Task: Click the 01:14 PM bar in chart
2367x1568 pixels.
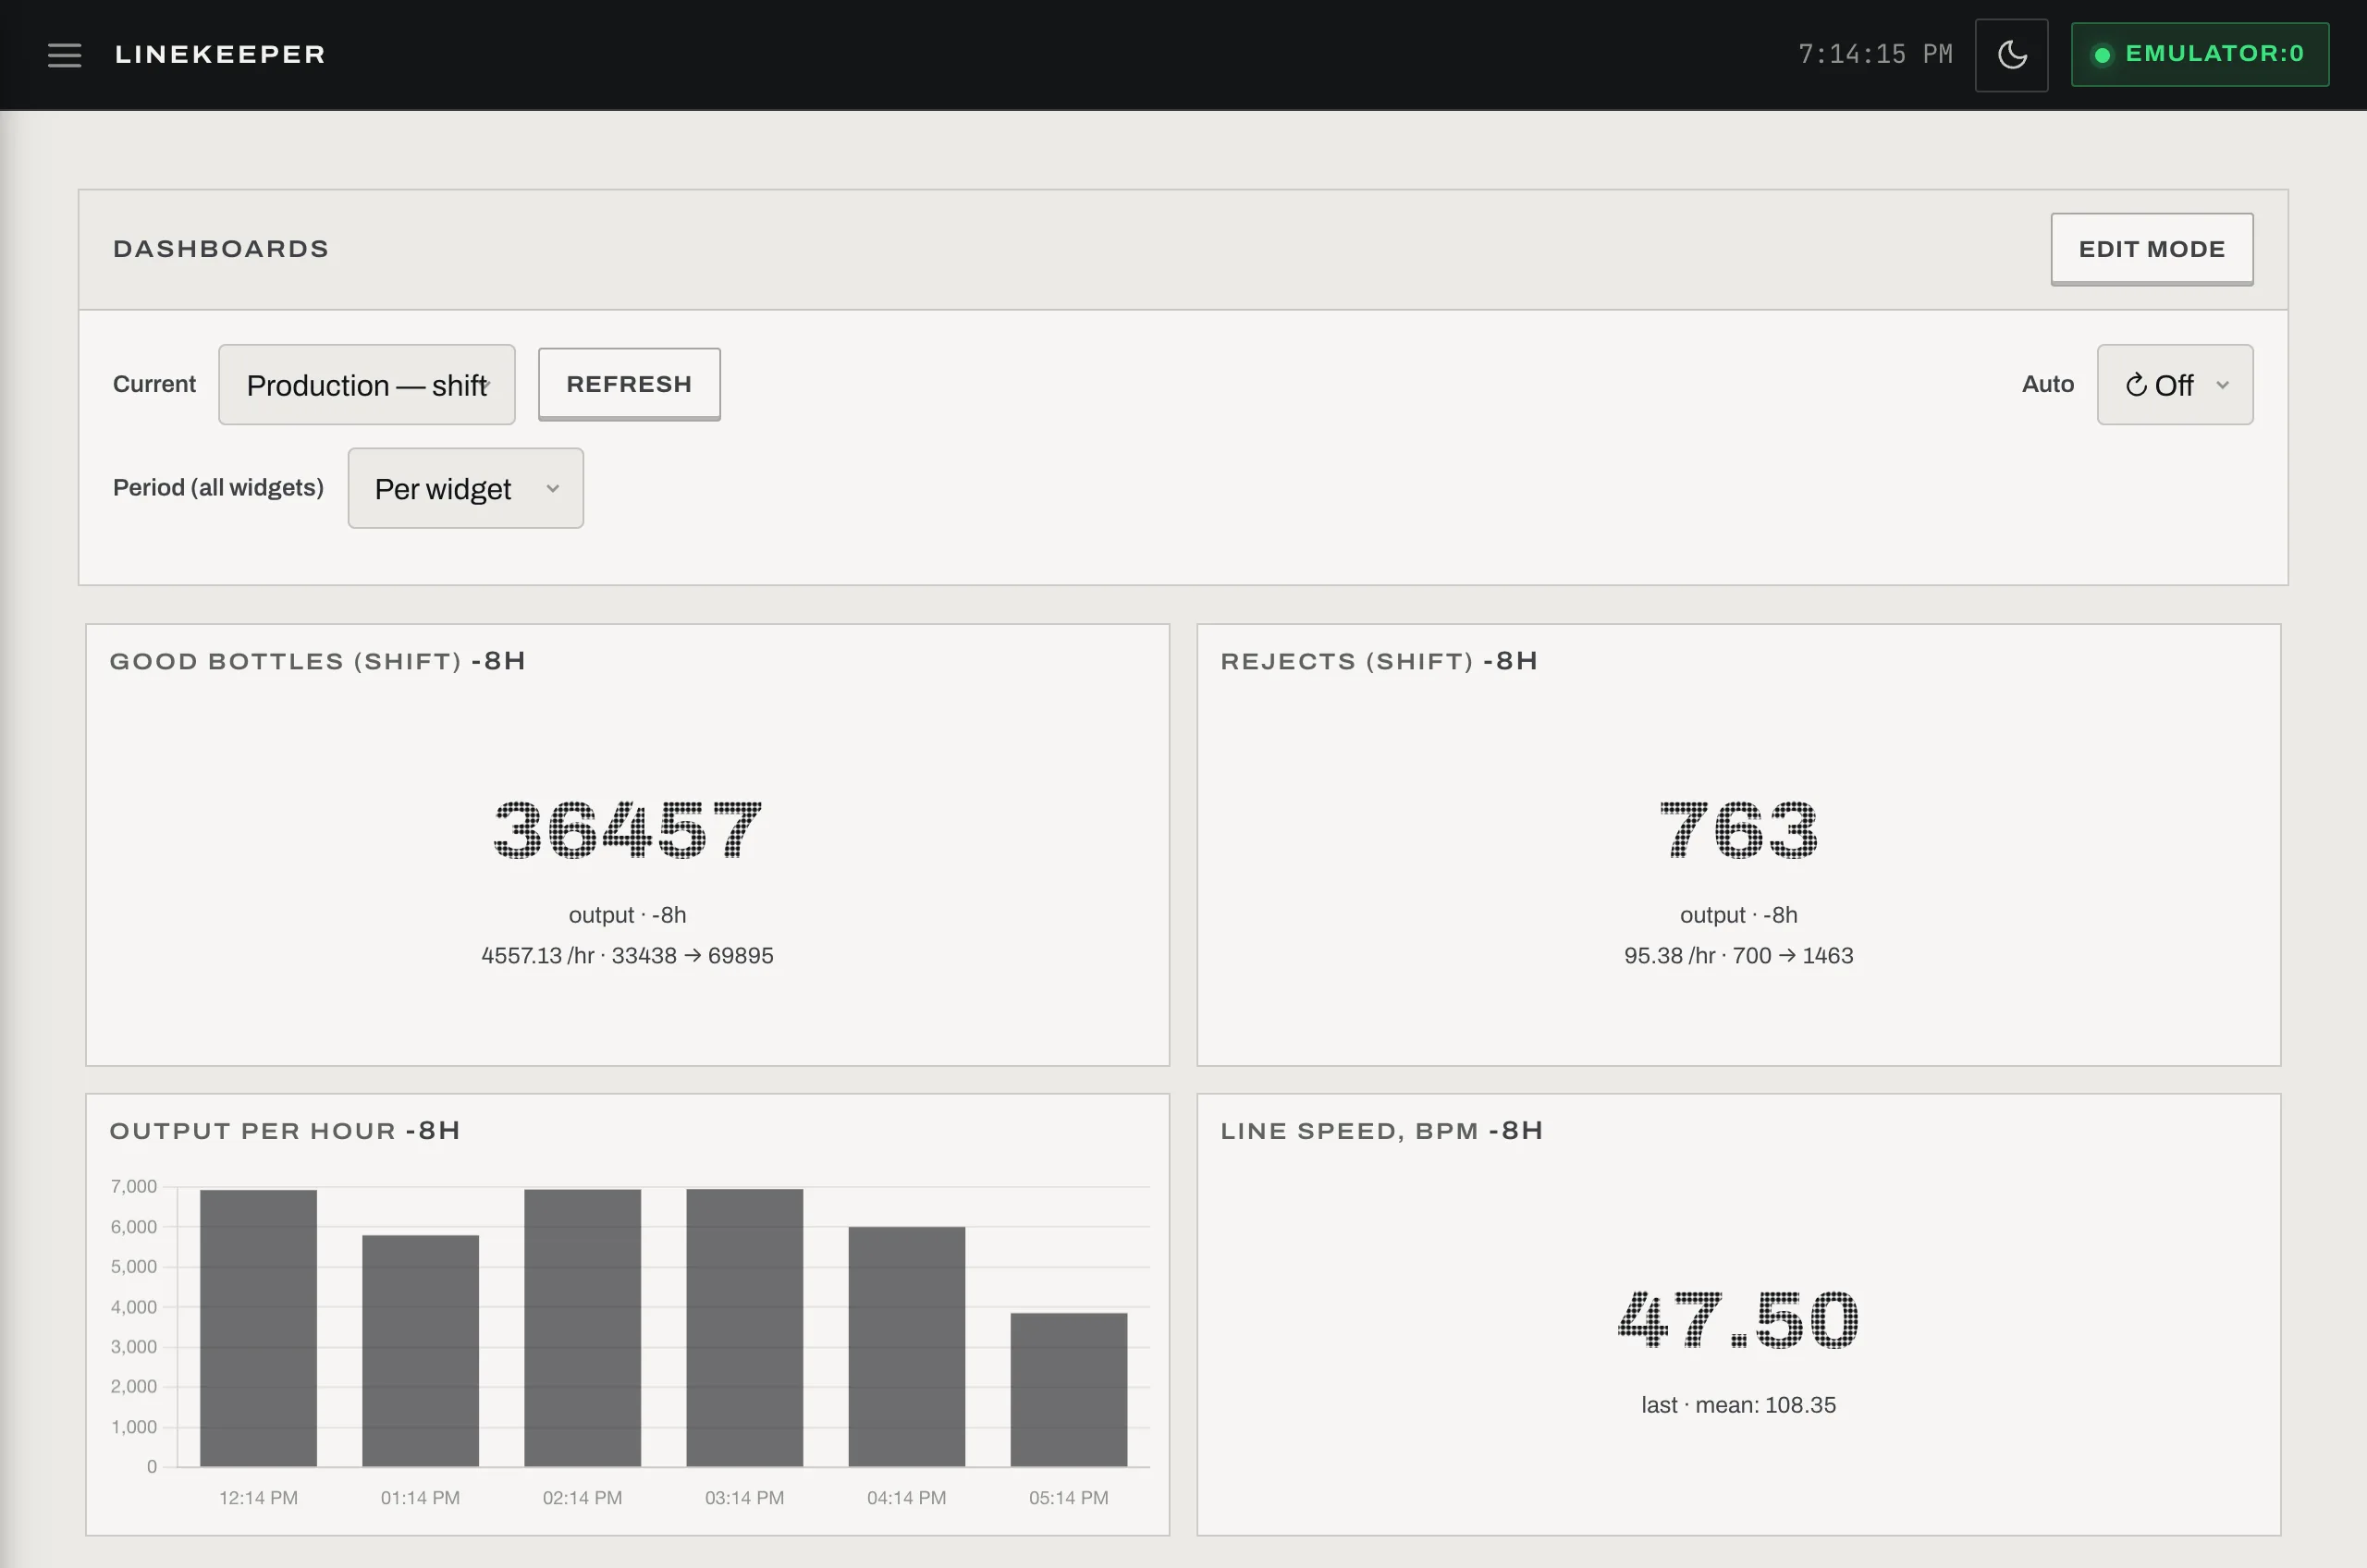Action: [x=420, y=1351]
